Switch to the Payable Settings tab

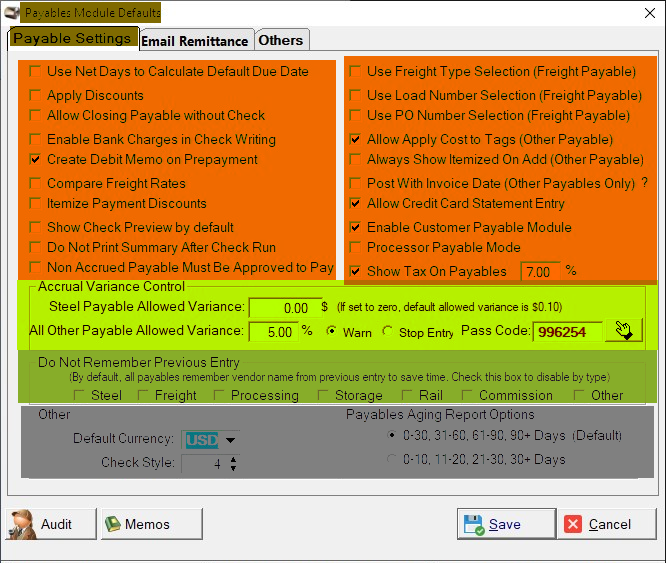(x=73, y=39)
